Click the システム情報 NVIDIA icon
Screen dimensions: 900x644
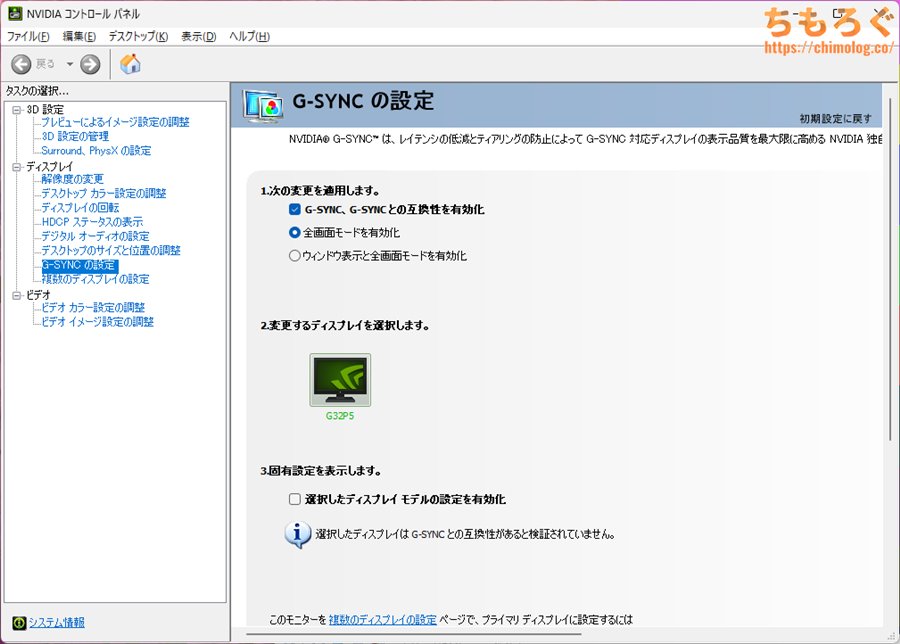[x=20, y=623]
